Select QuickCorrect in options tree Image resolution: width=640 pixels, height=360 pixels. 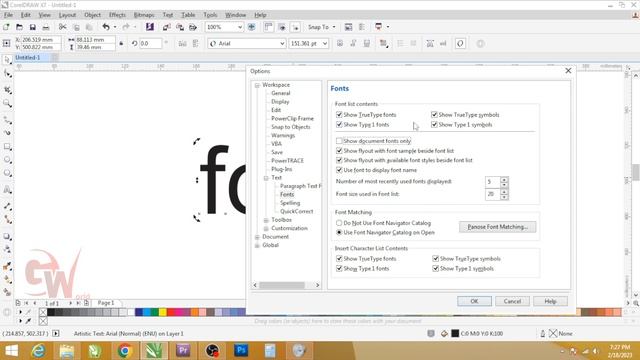296,211
